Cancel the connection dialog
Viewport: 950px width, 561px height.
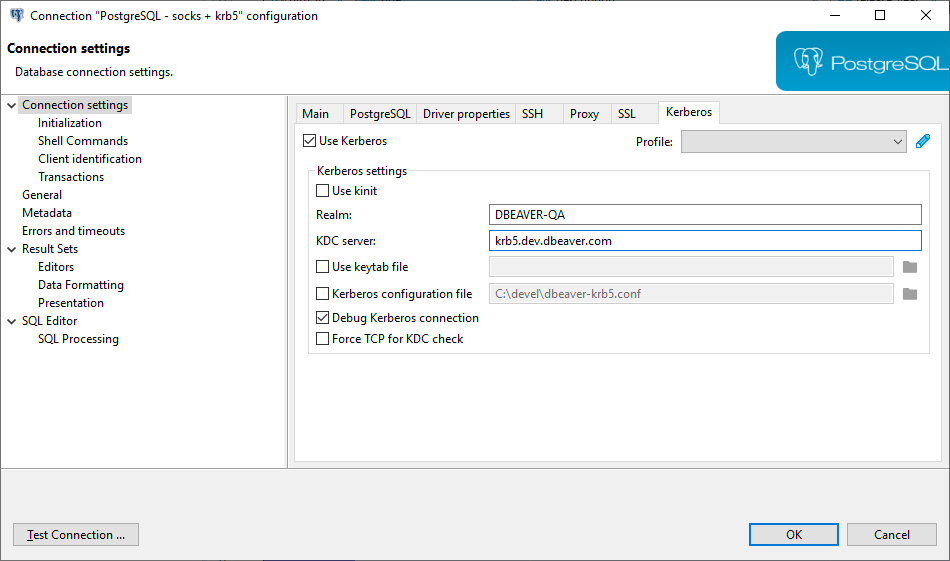[892, 535]
